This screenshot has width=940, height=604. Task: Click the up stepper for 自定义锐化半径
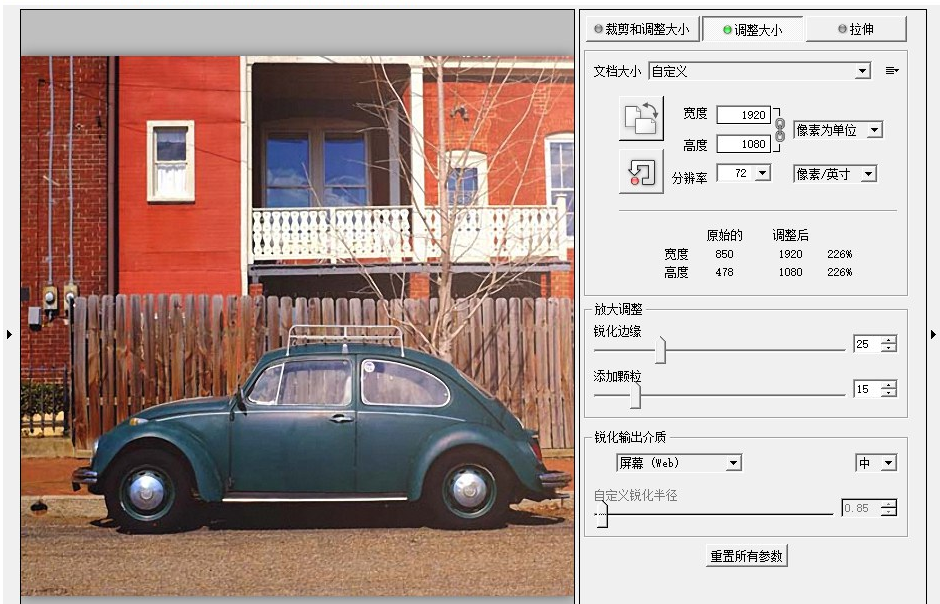pyautogui.click(x=889, y=504)
